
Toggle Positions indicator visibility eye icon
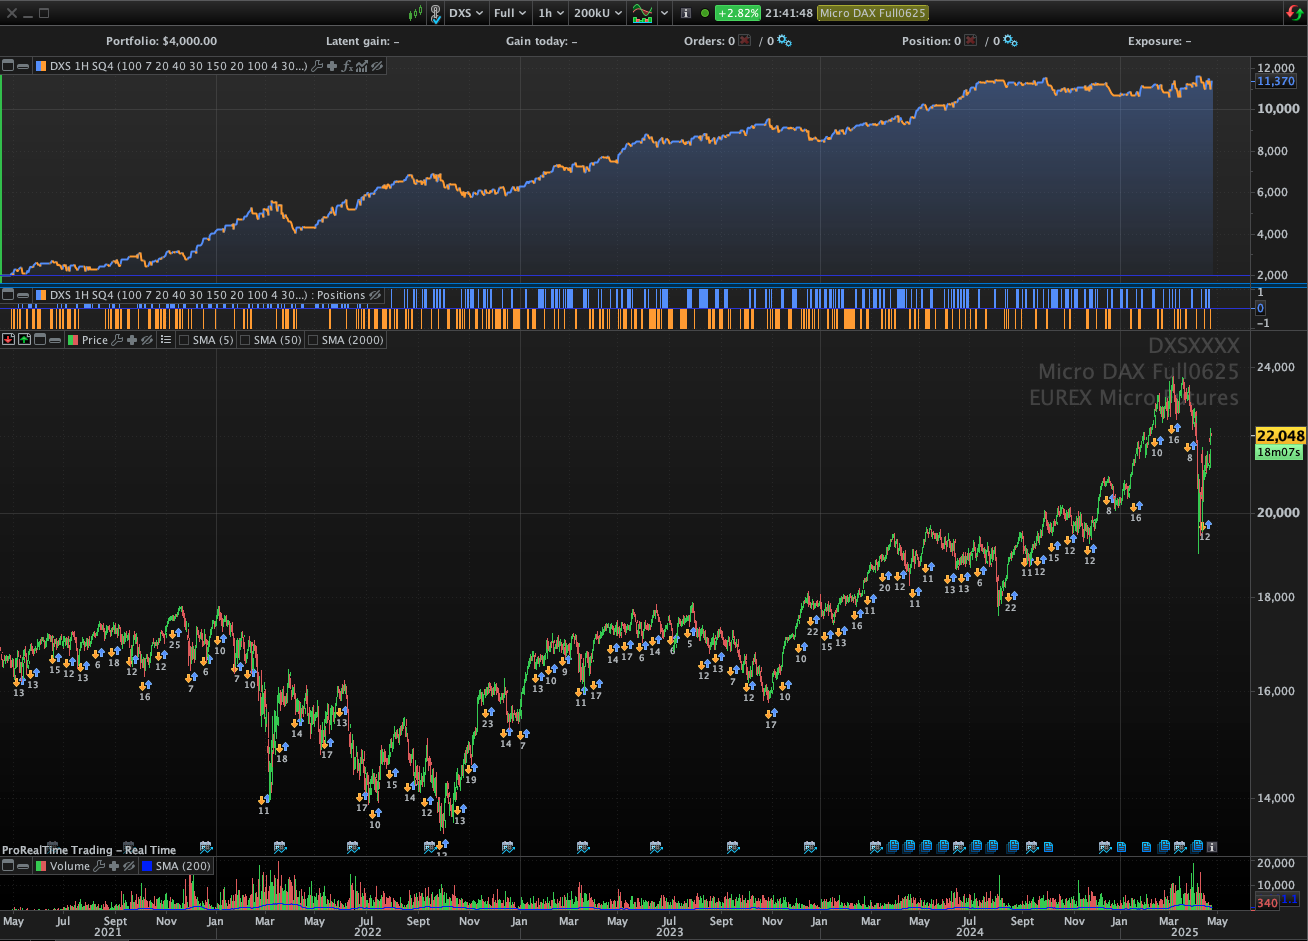(375, 295)
